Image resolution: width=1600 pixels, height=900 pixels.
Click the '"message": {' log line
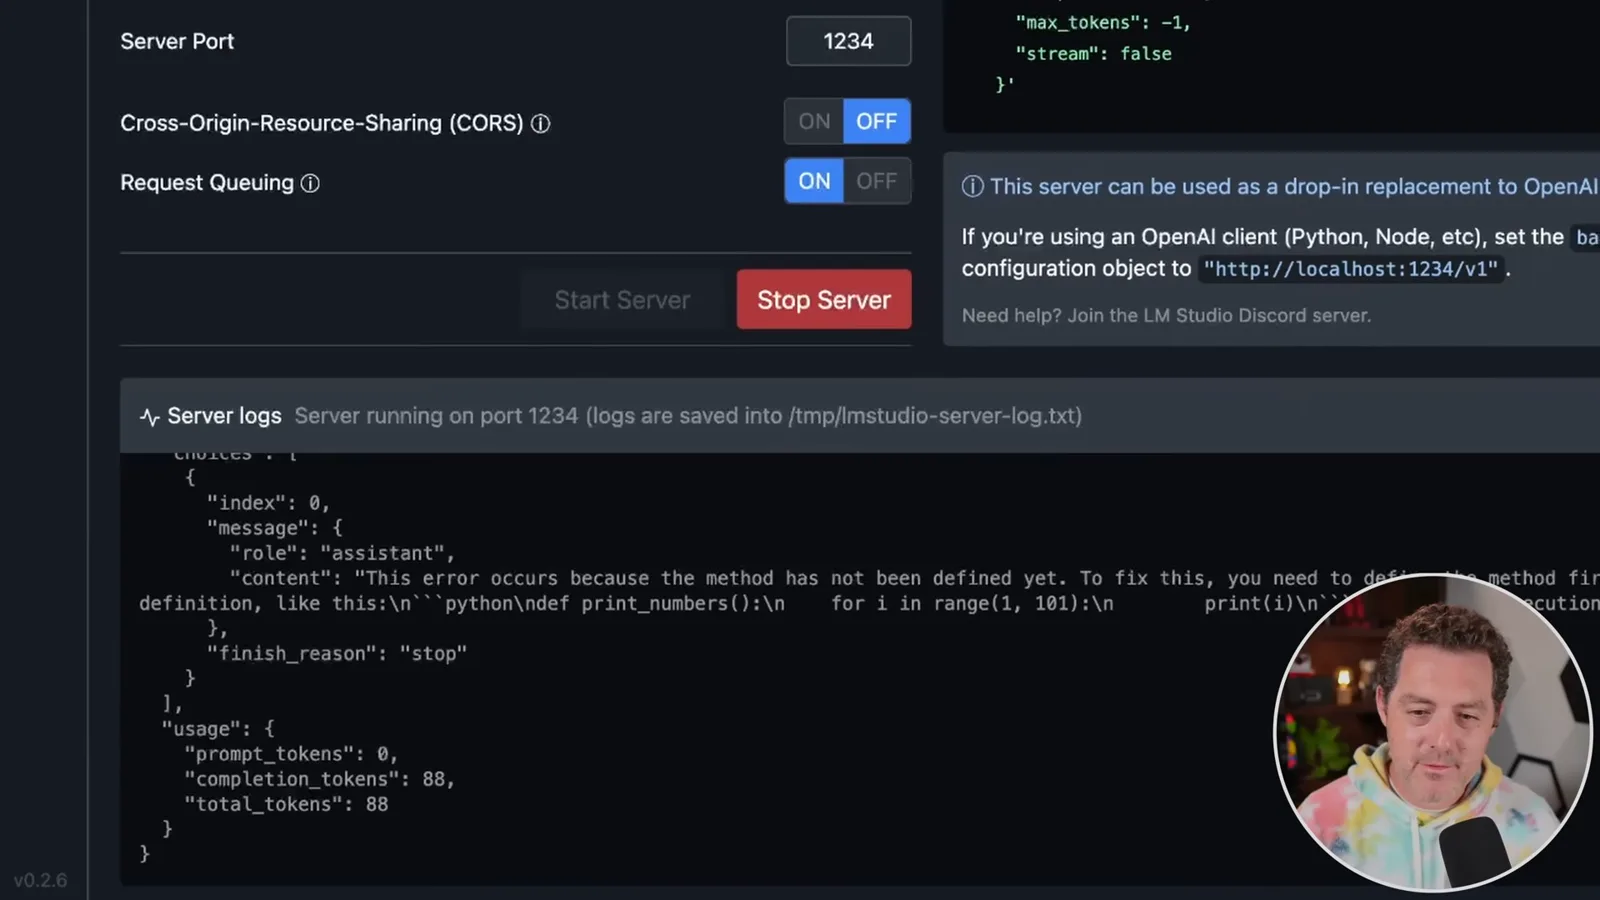pos(275,528)
